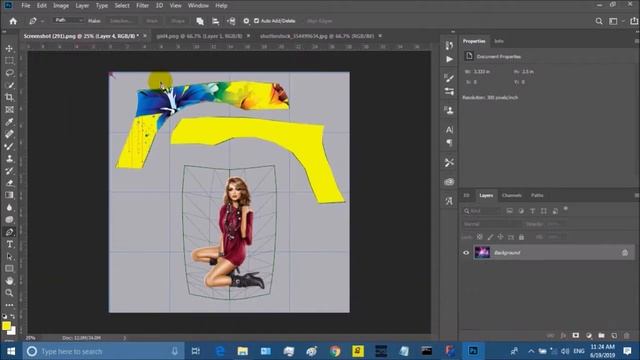
Task: Select the Sponge/Dodge tool
Action: coord(9,220)
